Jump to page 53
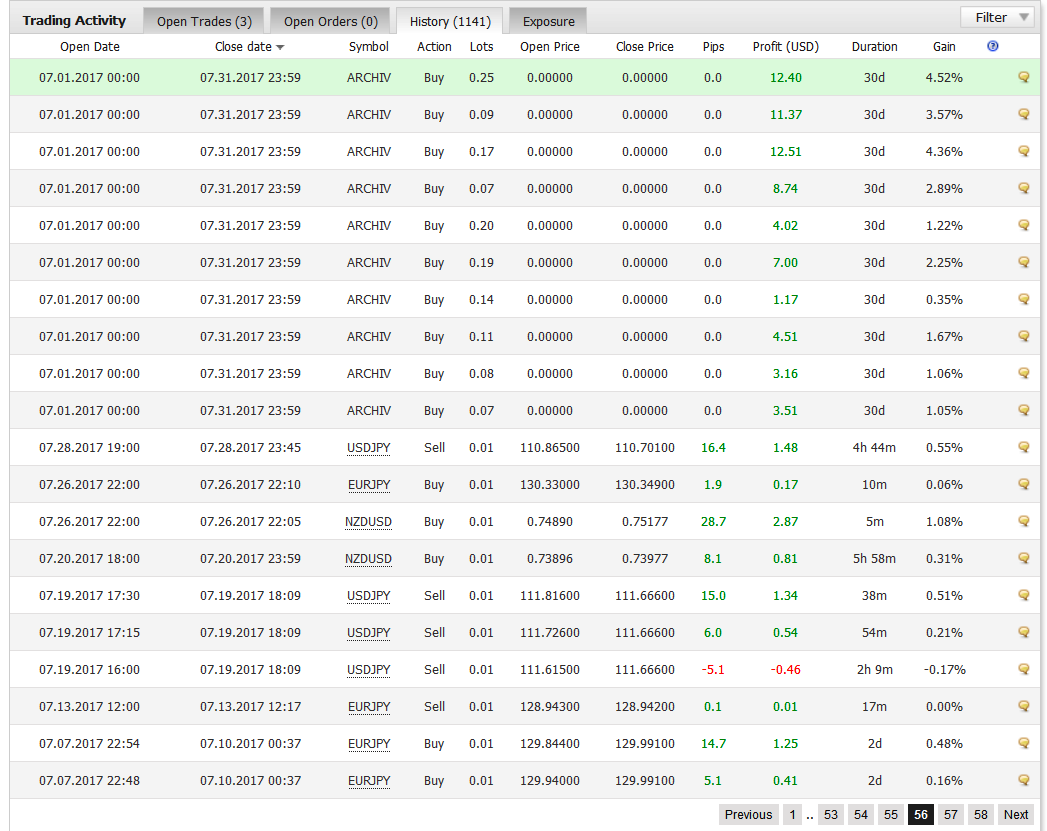Image resolution: width=1047 pixels, height=831 pixels. click(831, 814)
